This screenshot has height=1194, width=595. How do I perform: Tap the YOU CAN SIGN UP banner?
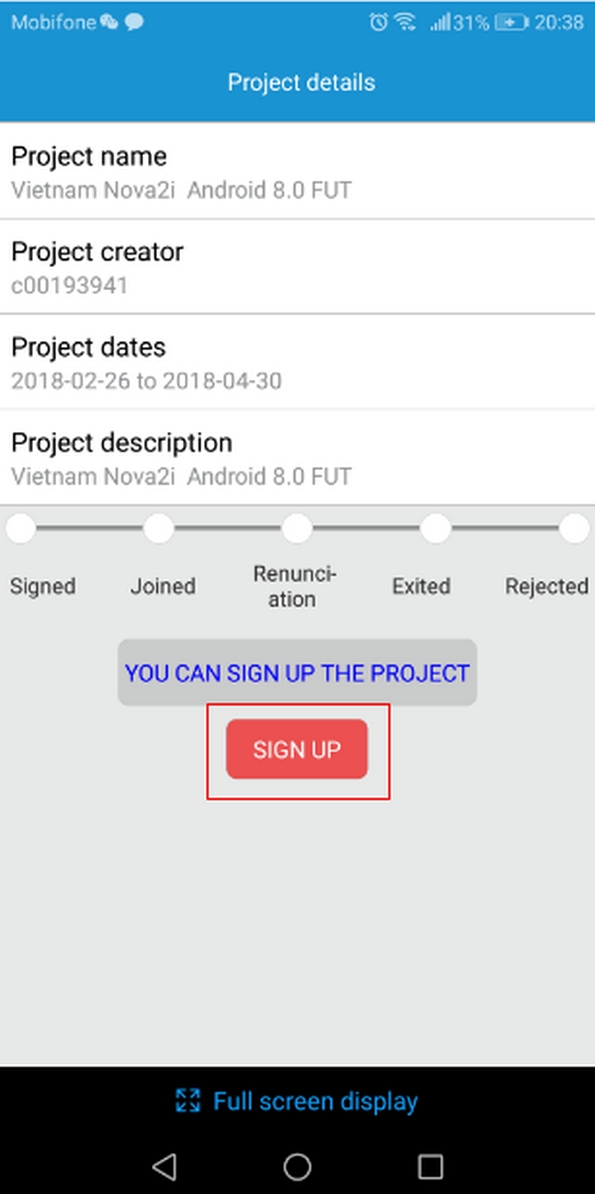[x=297, y=672]
